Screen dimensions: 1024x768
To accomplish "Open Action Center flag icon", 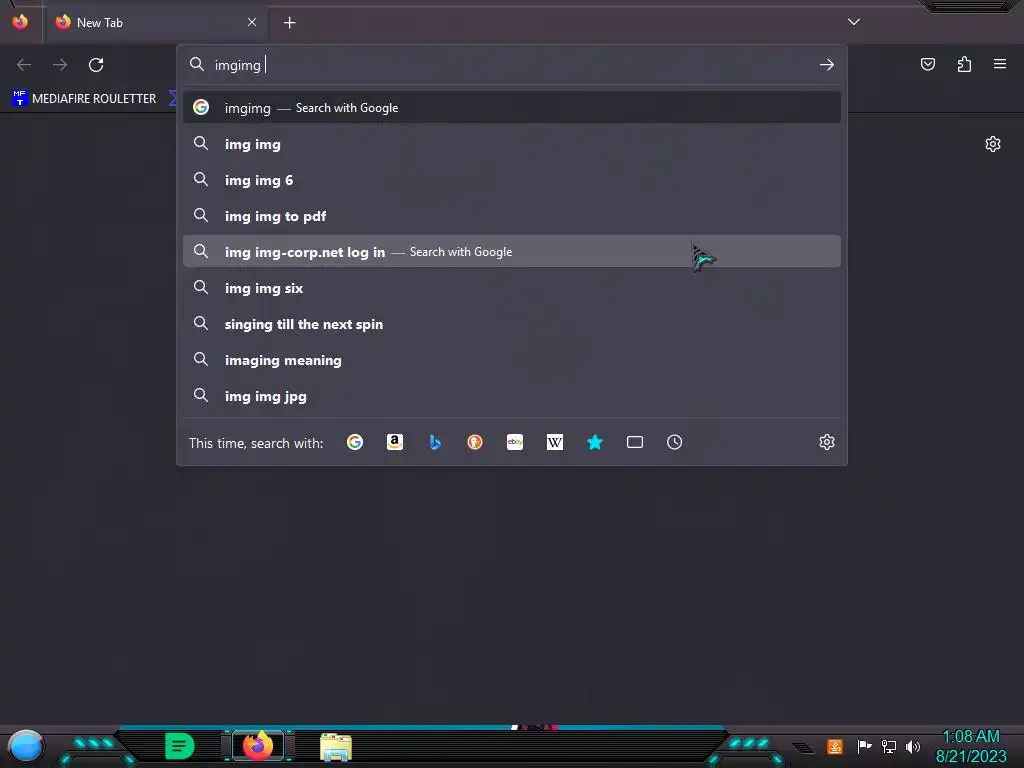I will (864, 746).
